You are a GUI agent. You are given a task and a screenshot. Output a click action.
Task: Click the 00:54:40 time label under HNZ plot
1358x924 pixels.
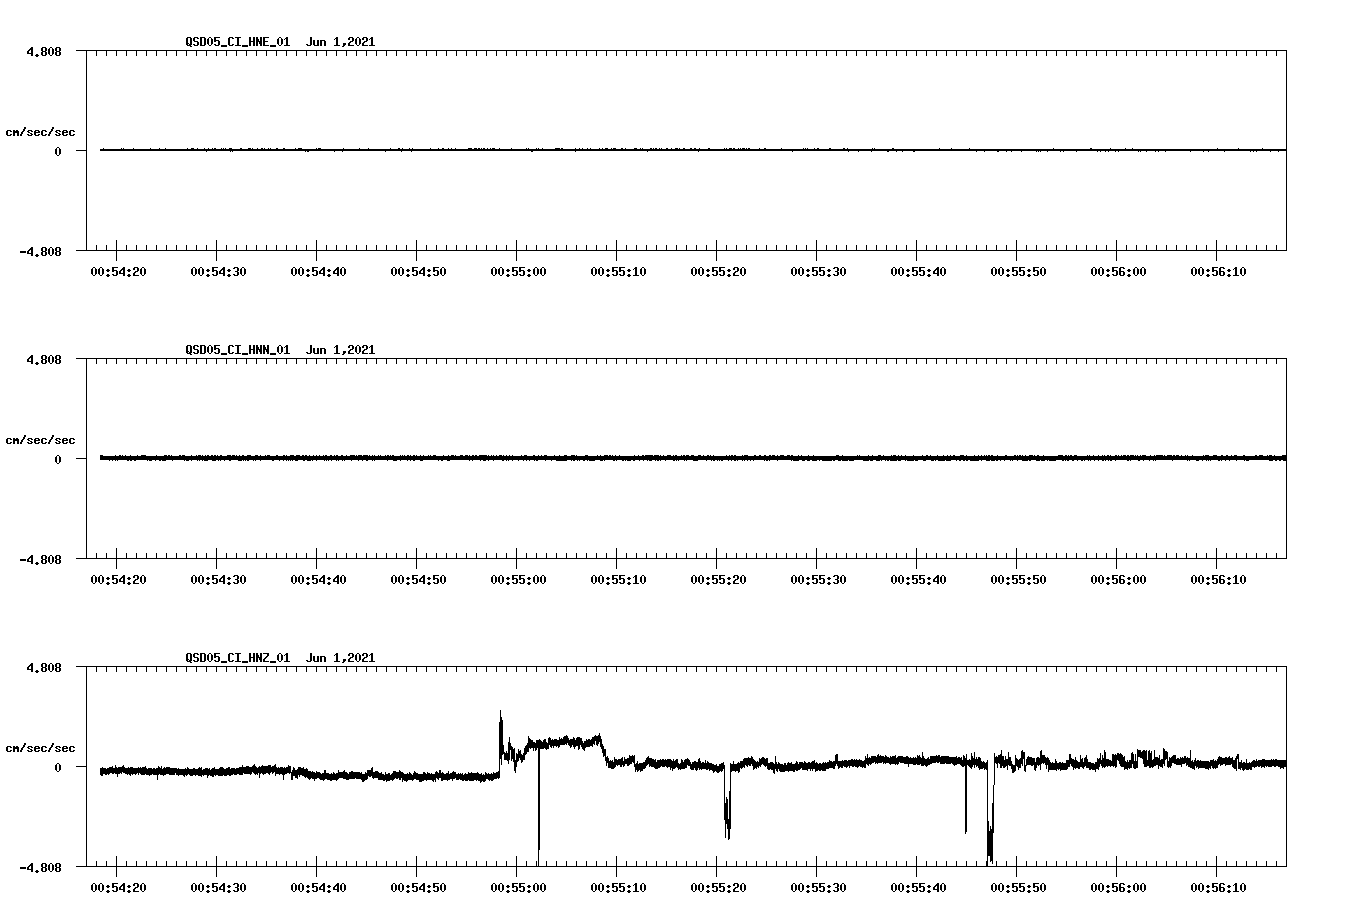point(318,888)
